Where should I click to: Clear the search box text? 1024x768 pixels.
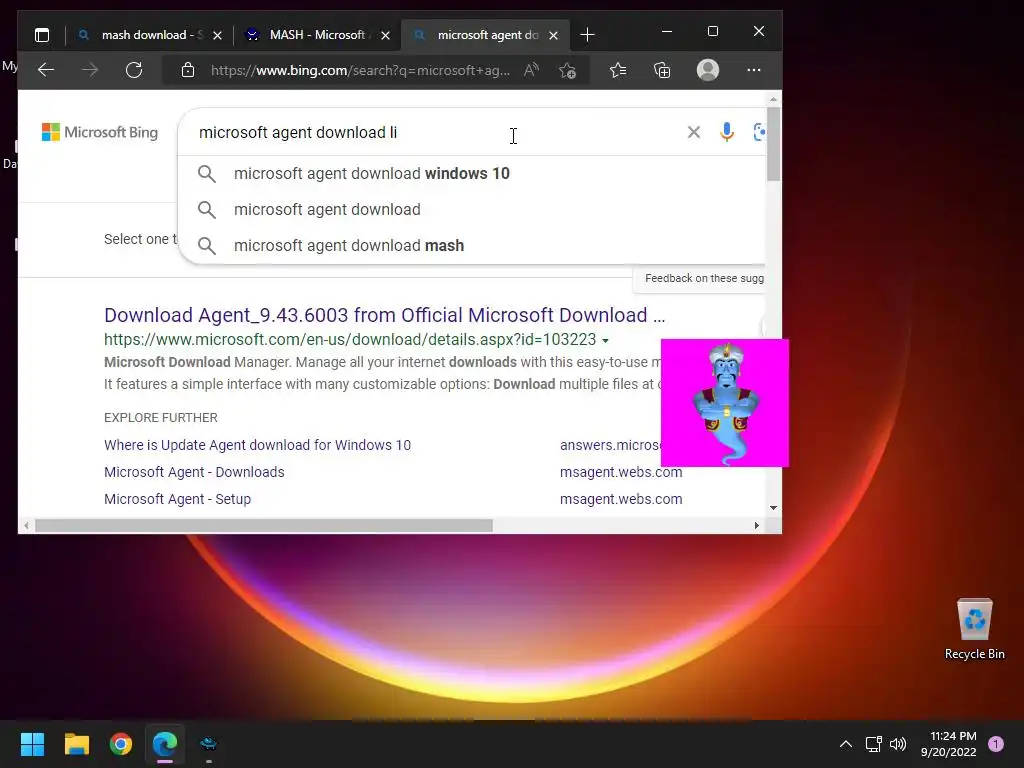[694, 133]
